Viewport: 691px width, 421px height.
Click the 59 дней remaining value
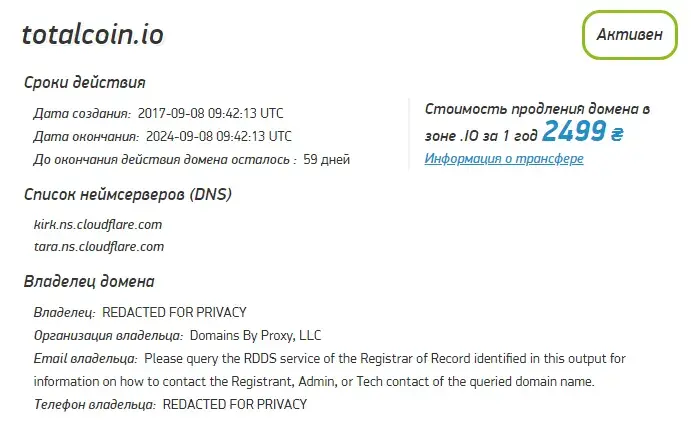[327, 159]
